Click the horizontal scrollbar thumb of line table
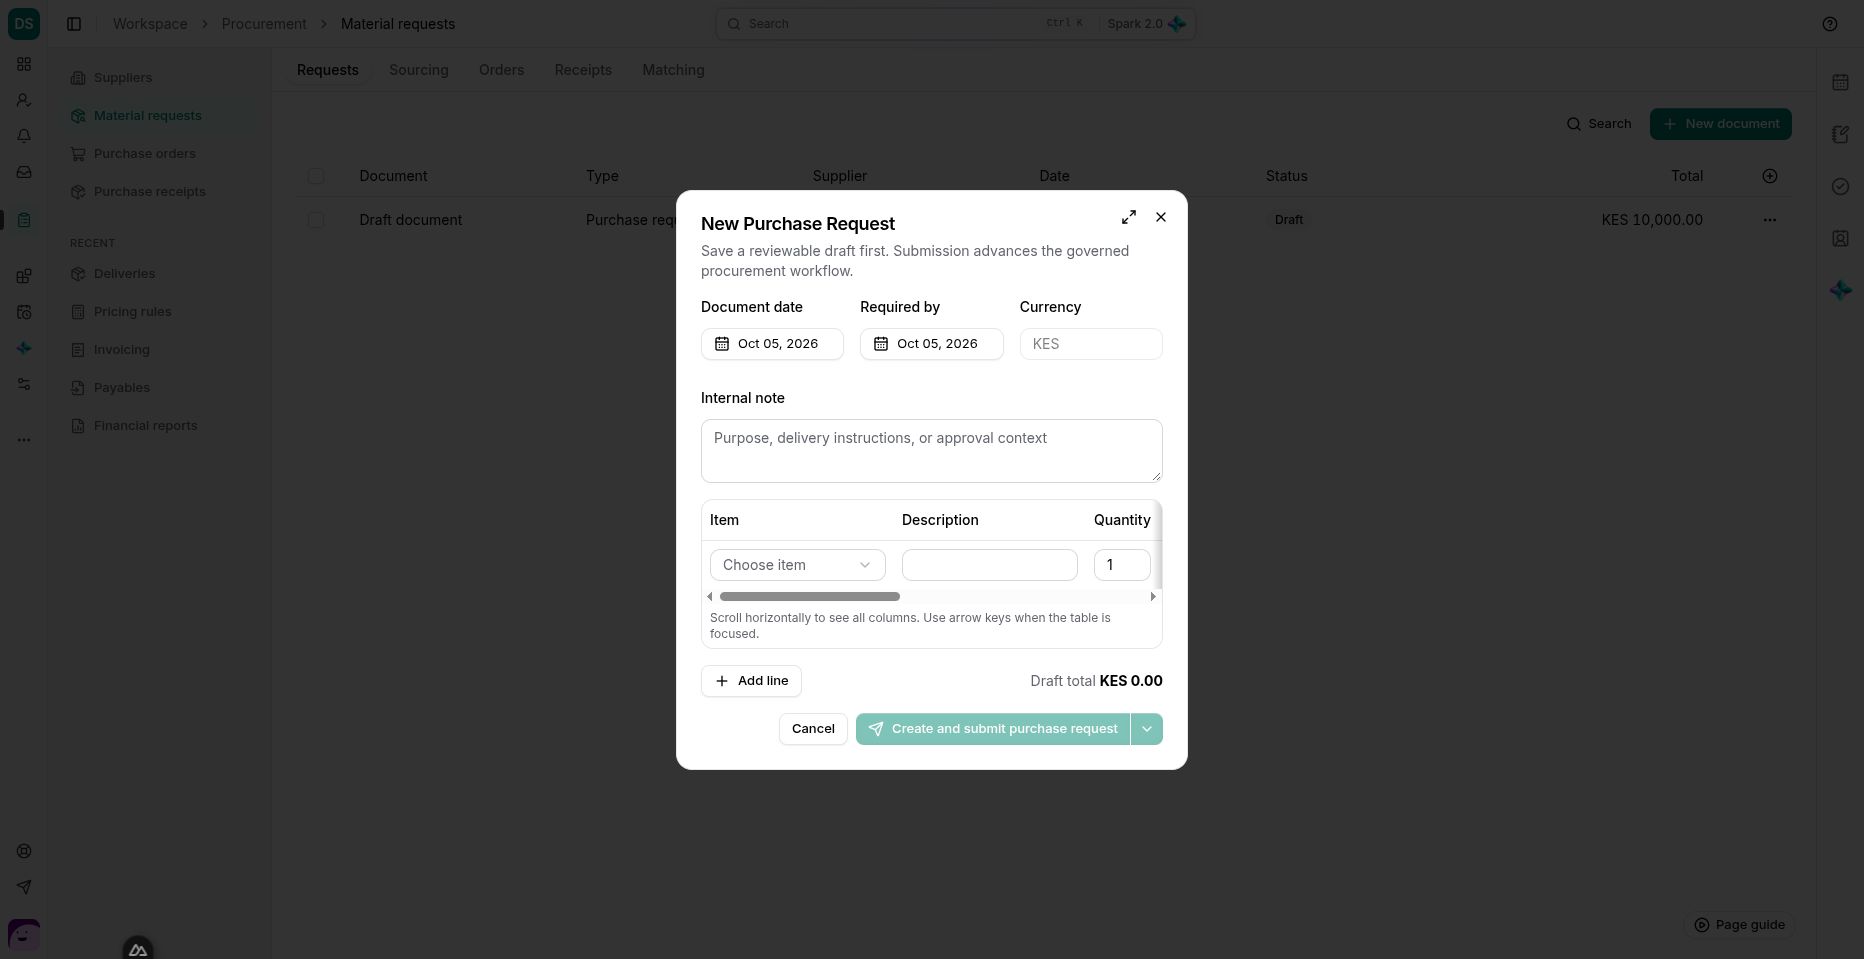The width and height of the screenshot is (1864, 959). 810,597
